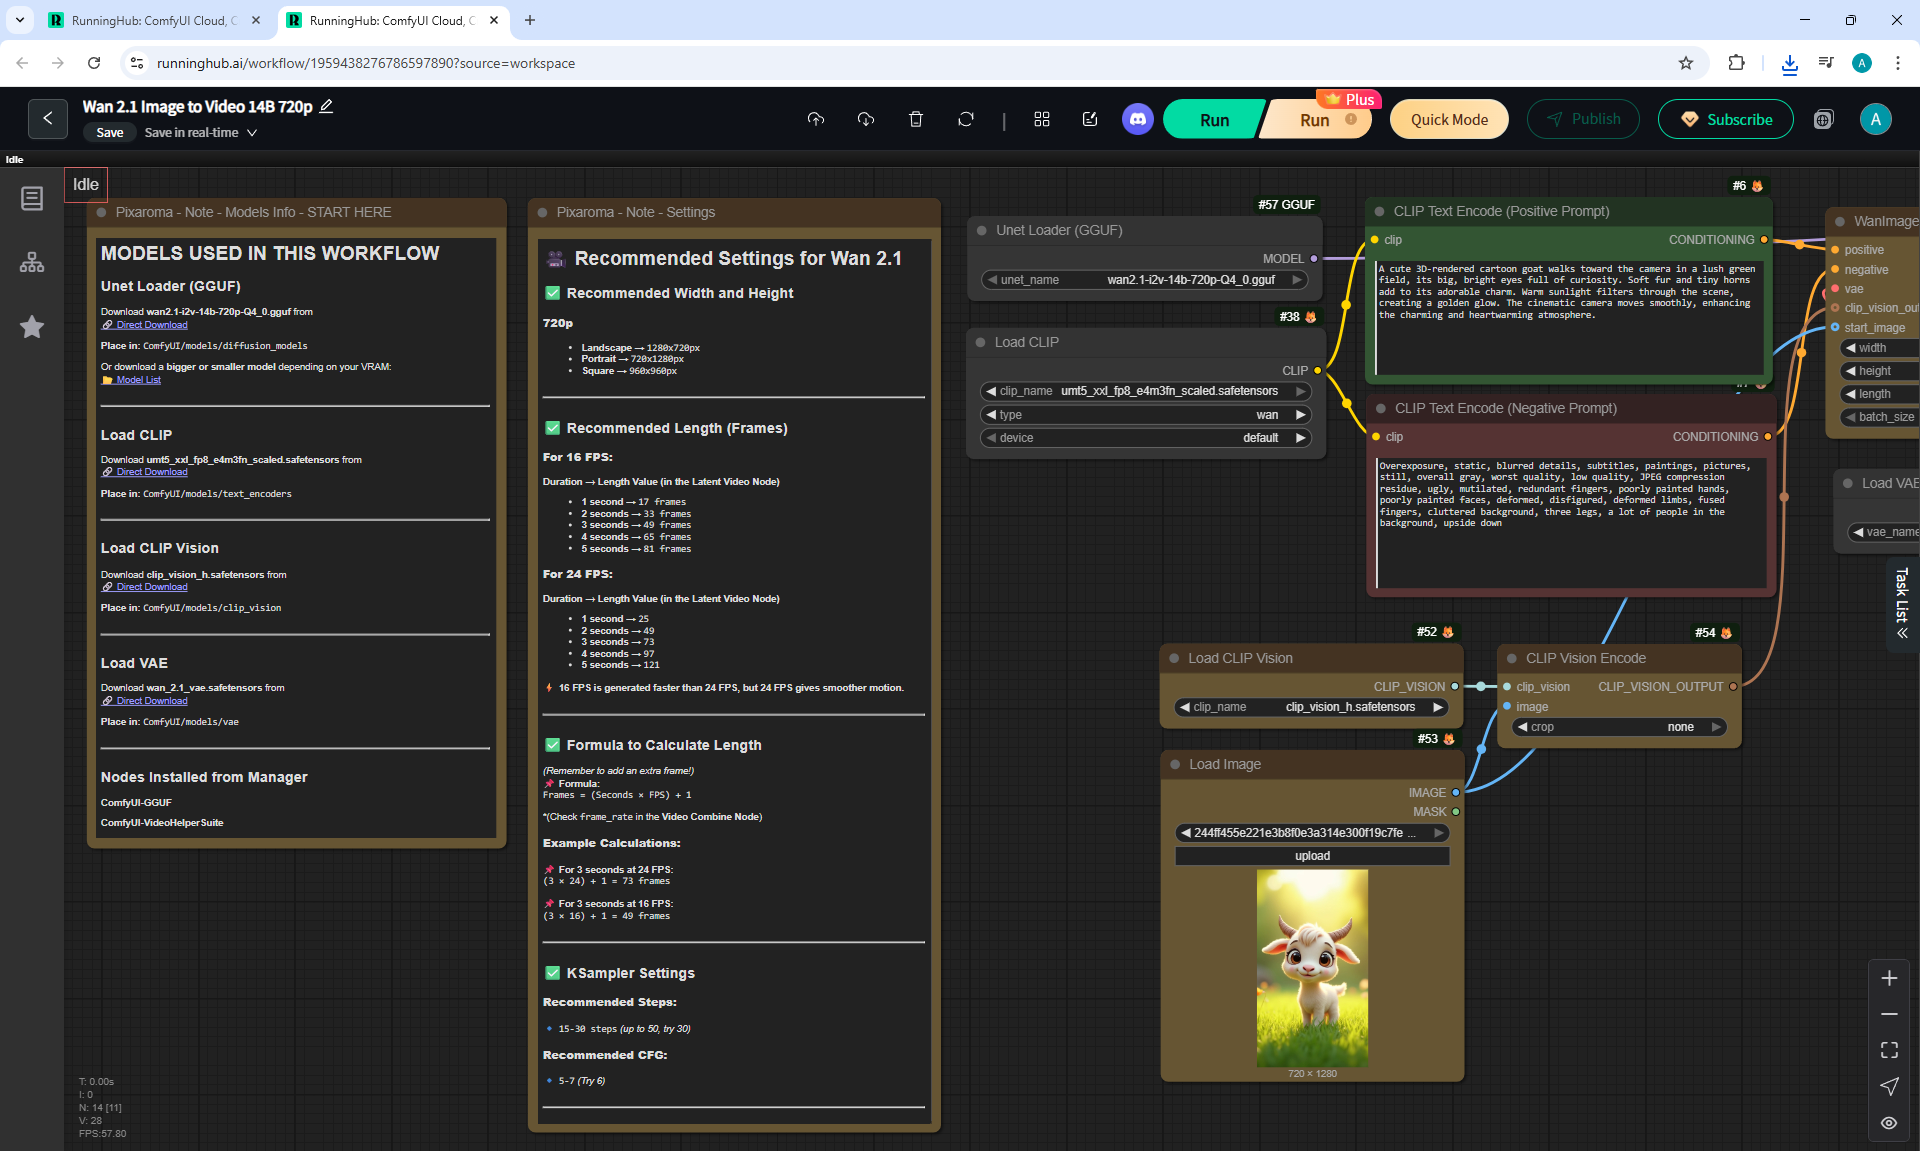The height and width of the screenshot is (1151, 1920).
Task: Open the node tree sidebar icon
Action: pyautogui.click(x=32, y=262)
